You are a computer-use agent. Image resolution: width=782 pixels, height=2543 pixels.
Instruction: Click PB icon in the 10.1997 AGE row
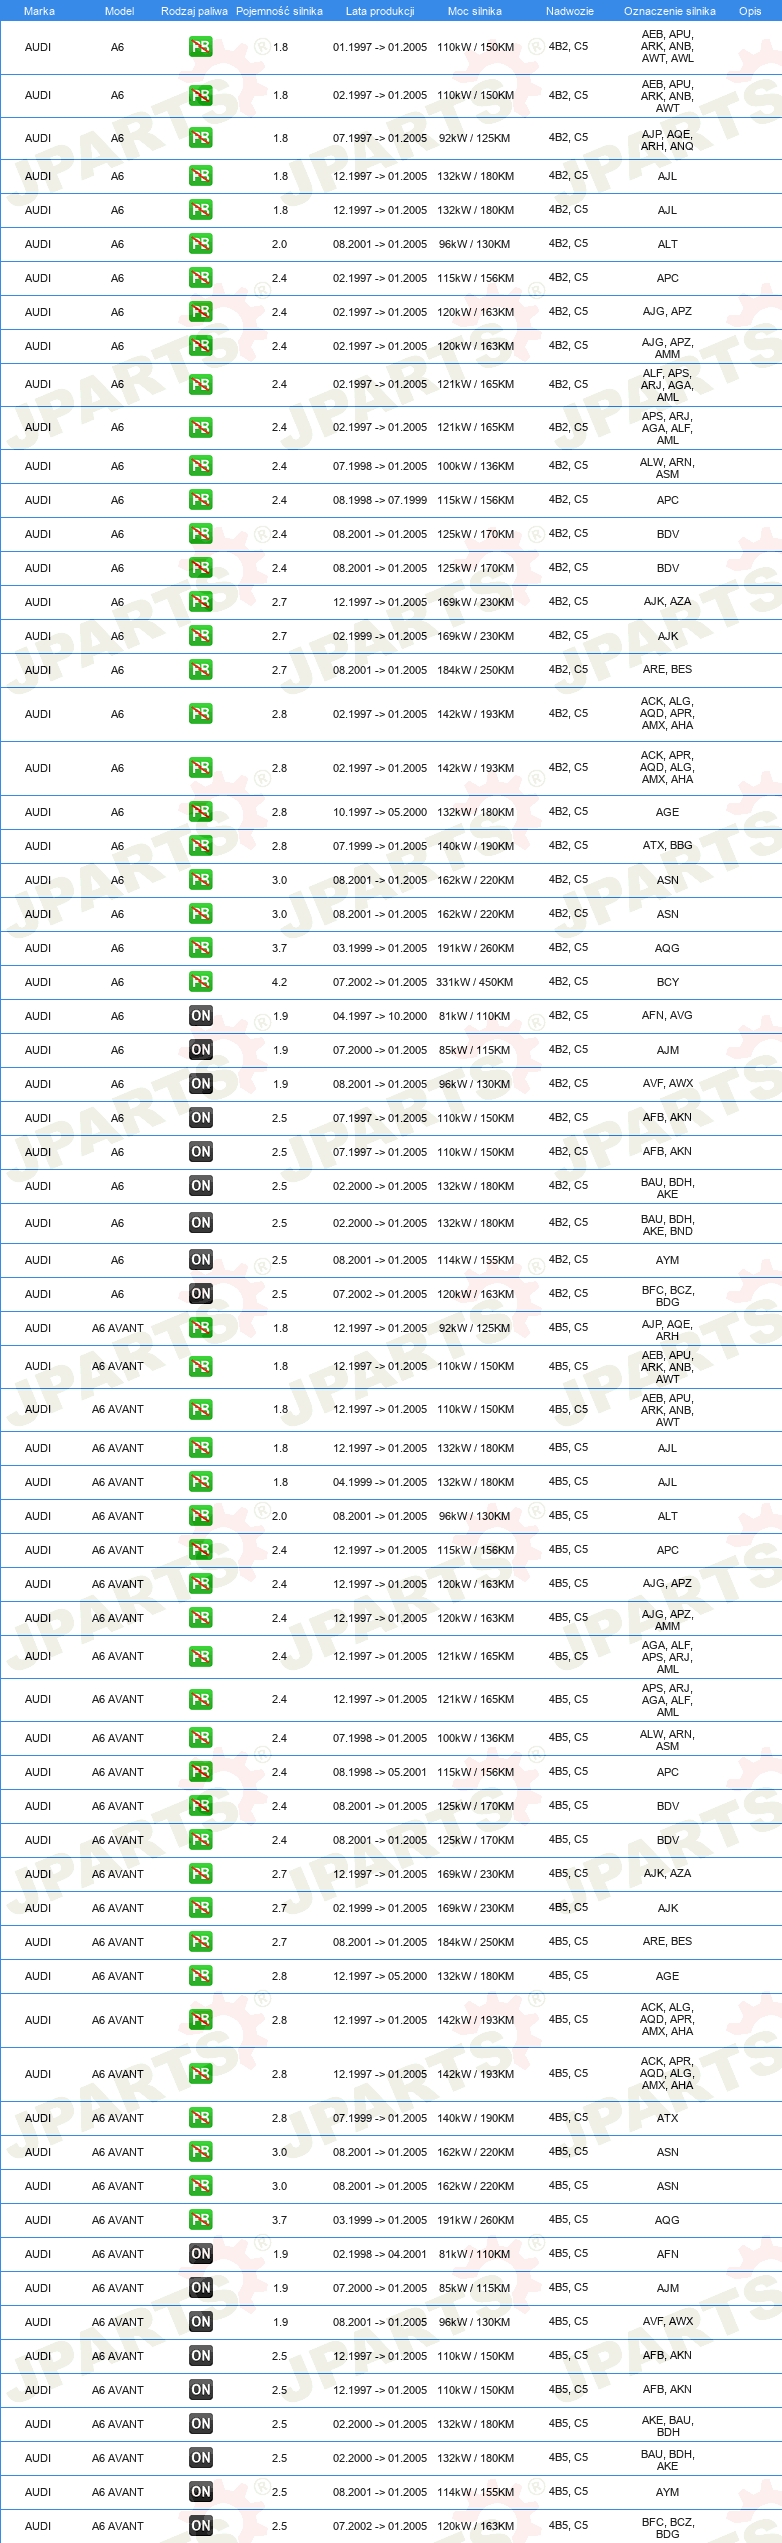point(200,812)
